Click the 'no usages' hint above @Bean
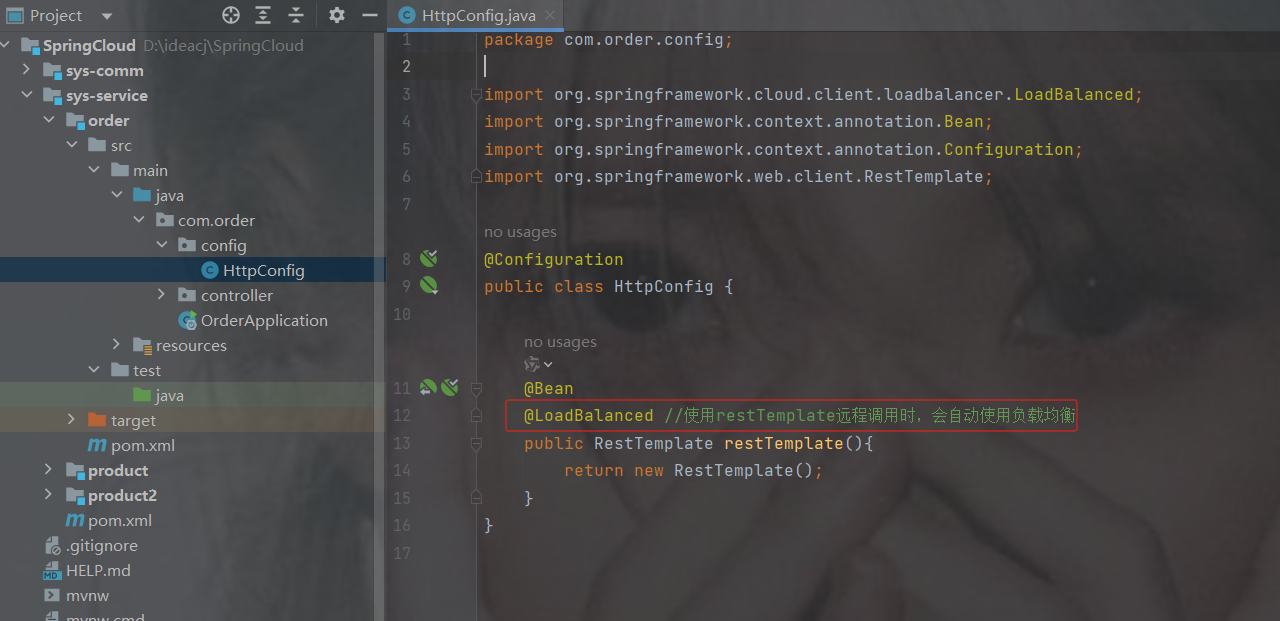This screenshot has width=1280, height=621. (x=560, y=342)
